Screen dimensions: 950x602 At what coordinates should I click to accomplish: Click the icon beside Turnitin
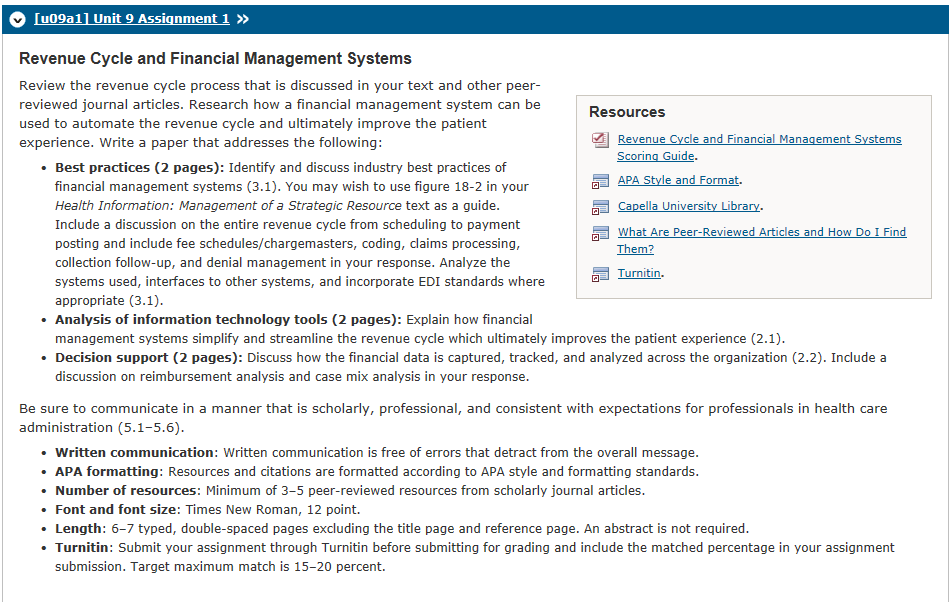click(600, 274)
